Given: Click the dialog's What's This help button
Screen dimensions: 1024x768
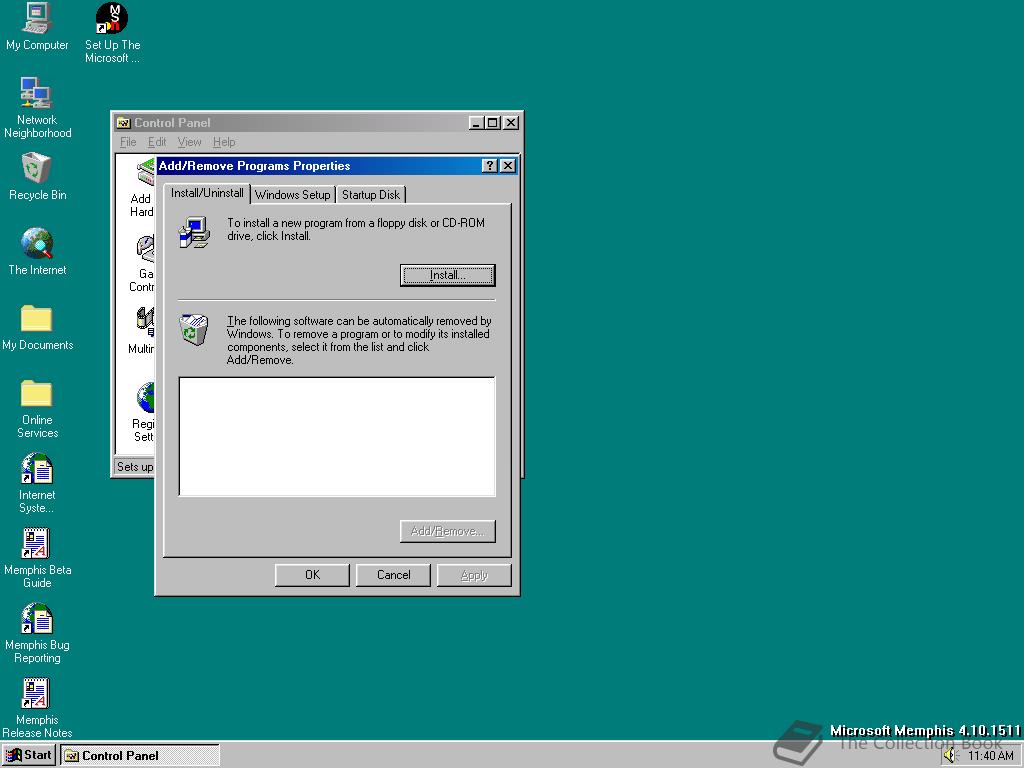Looking at the screenshot, I should tap(489, 166).
